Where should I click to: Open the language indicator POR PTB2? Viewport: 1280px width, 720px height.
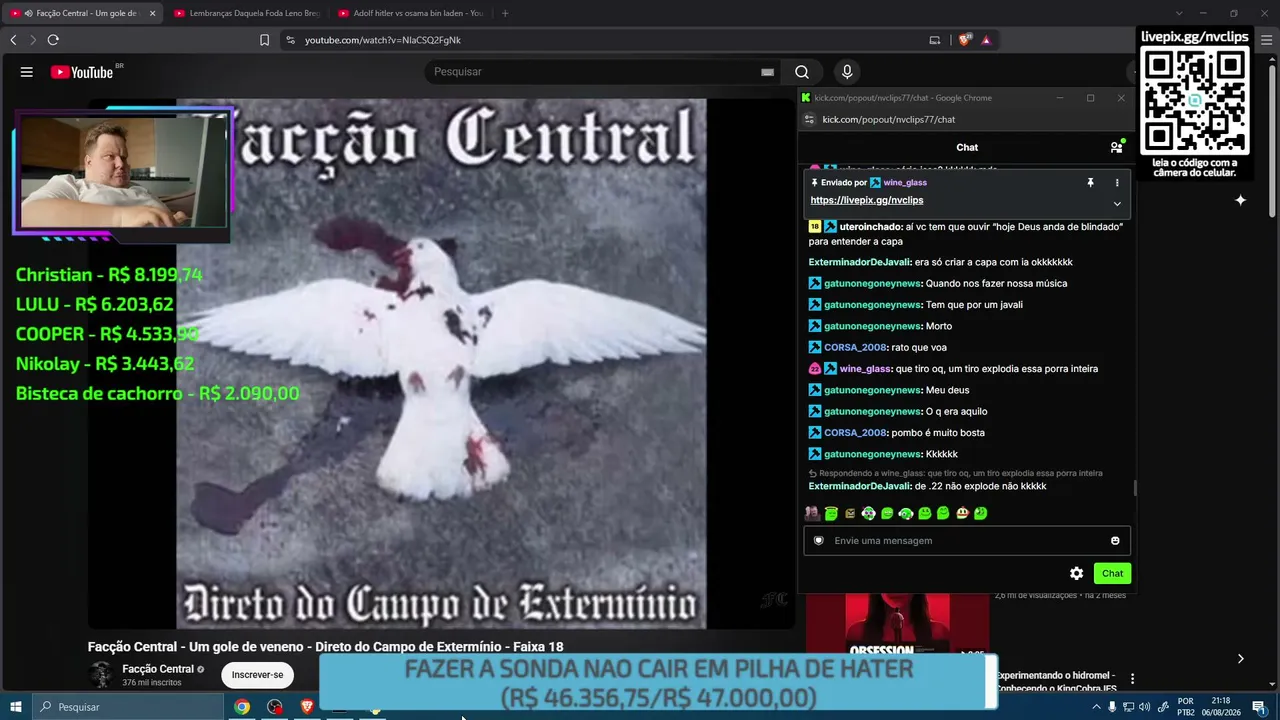[1186, 707]
